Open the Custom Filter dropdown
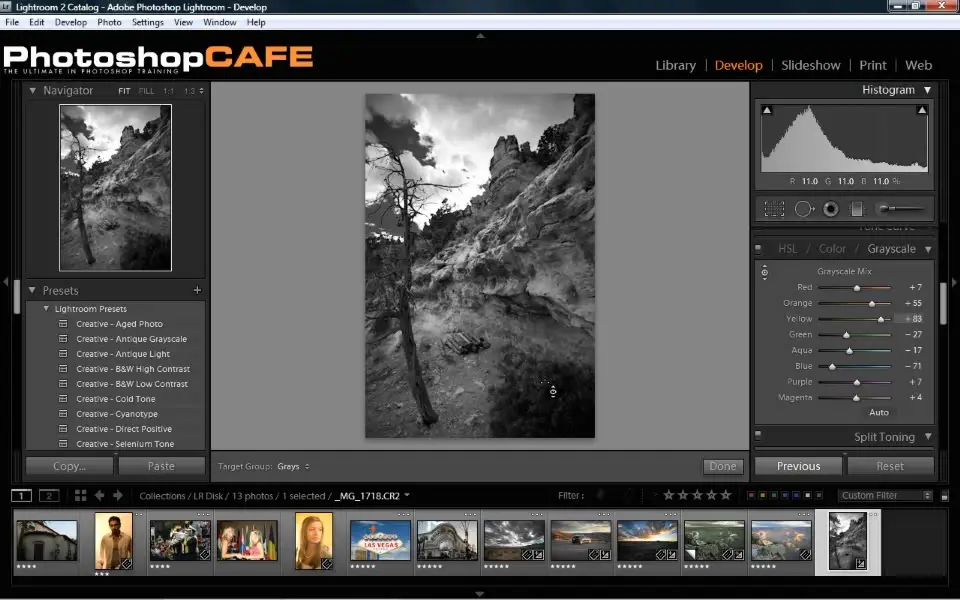This screenshot has height=600, width=960. tap(885, 495)
